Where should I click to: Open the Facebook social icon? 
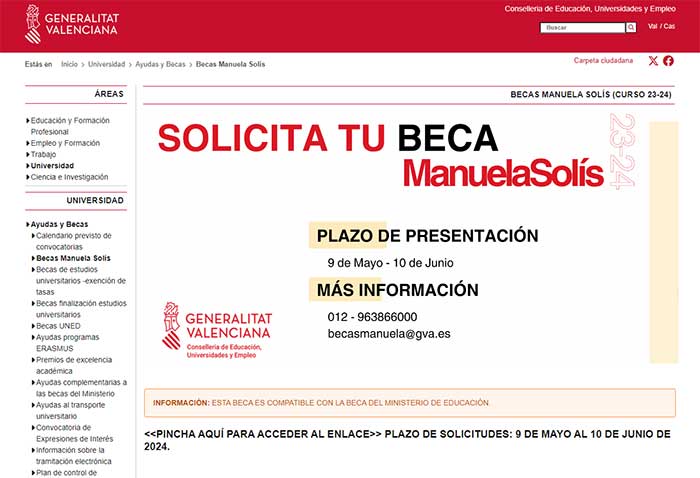click(x=668, y=61)
